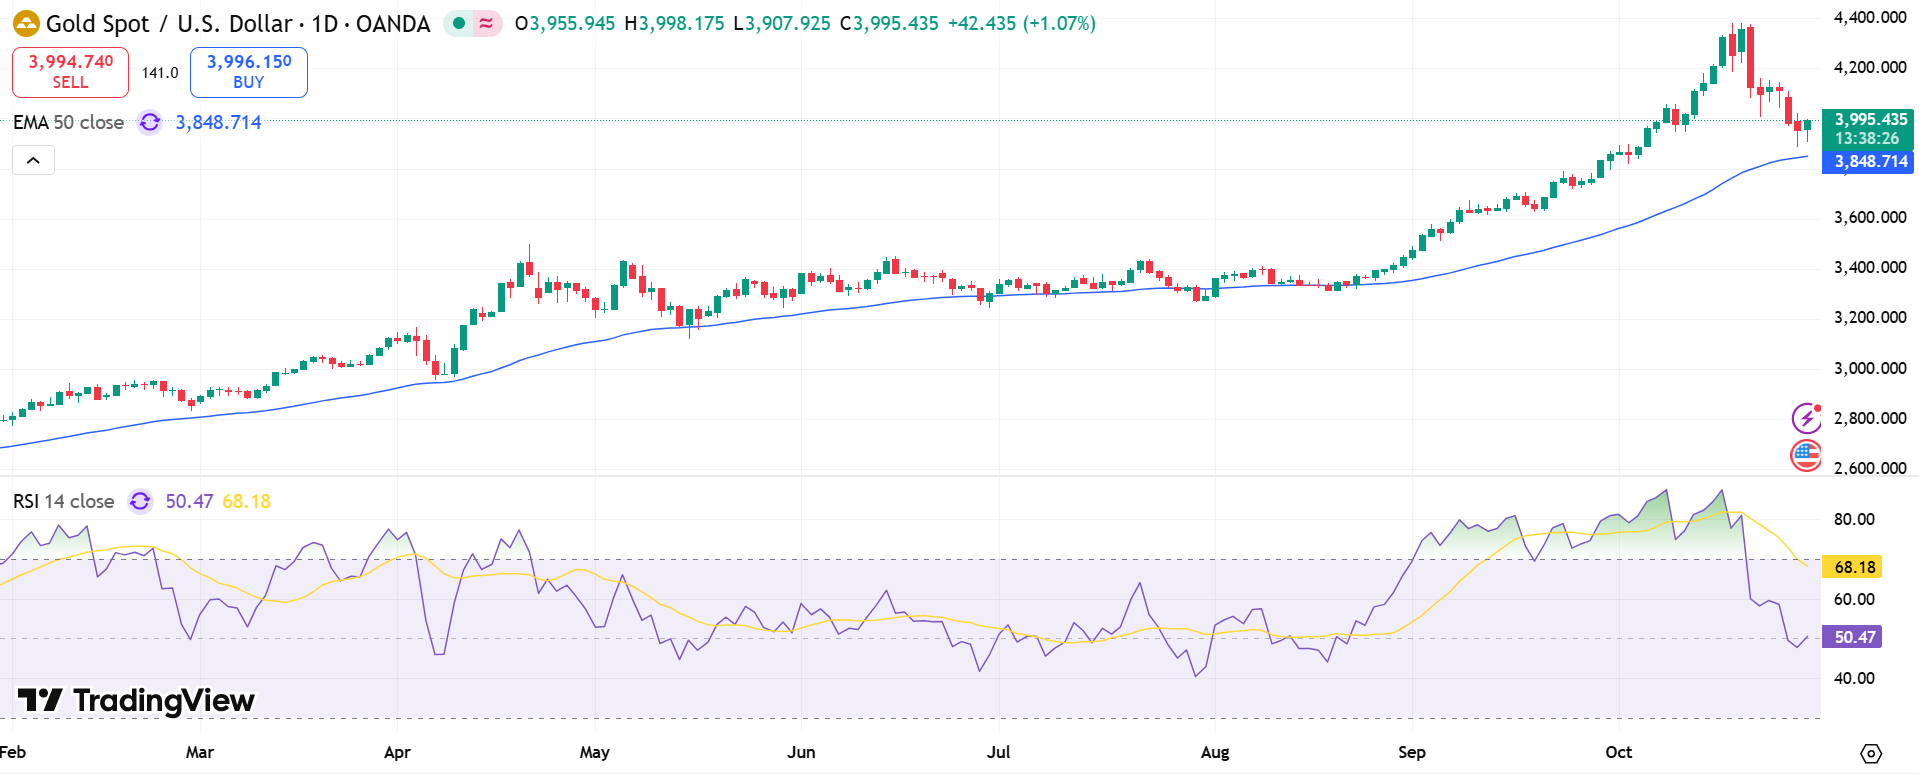The width and height of the screenshot is (1919, 774).
Task: Click the Mar label on time axis
Action: click(x=200, y=752)
